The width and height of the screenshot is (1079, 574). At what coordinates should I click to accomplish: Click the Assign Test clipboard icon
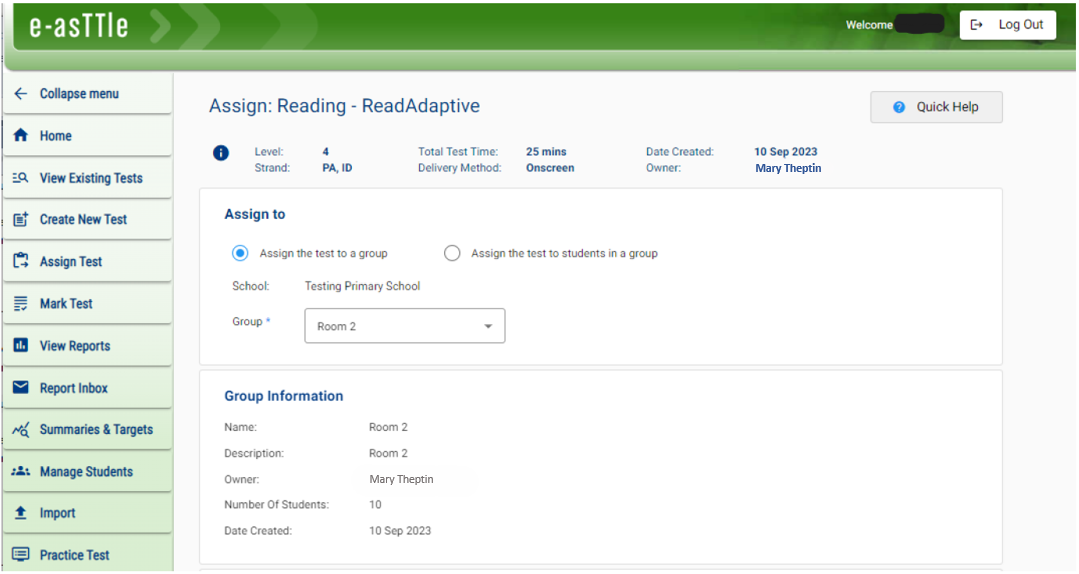click(20, 261)
